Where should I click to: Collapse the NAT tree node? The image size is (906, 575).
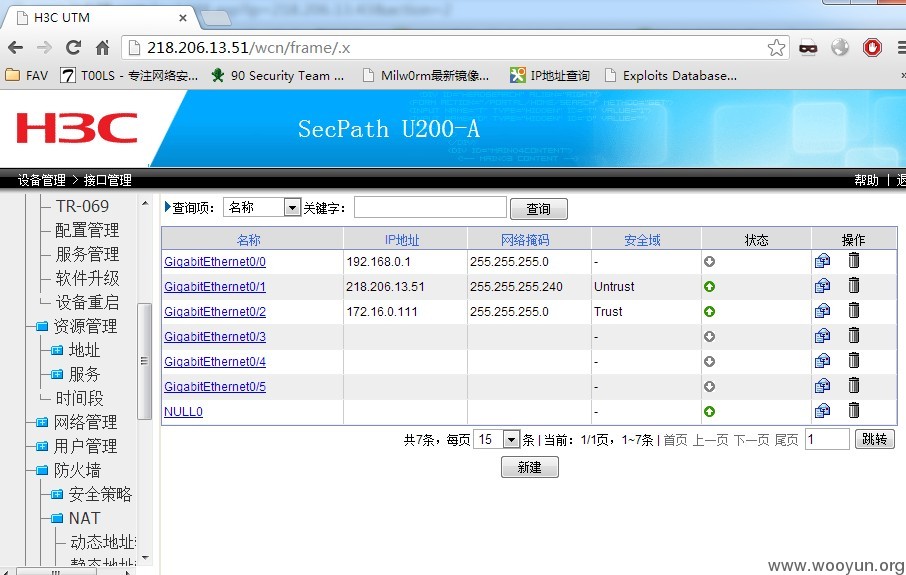(57, 518)
